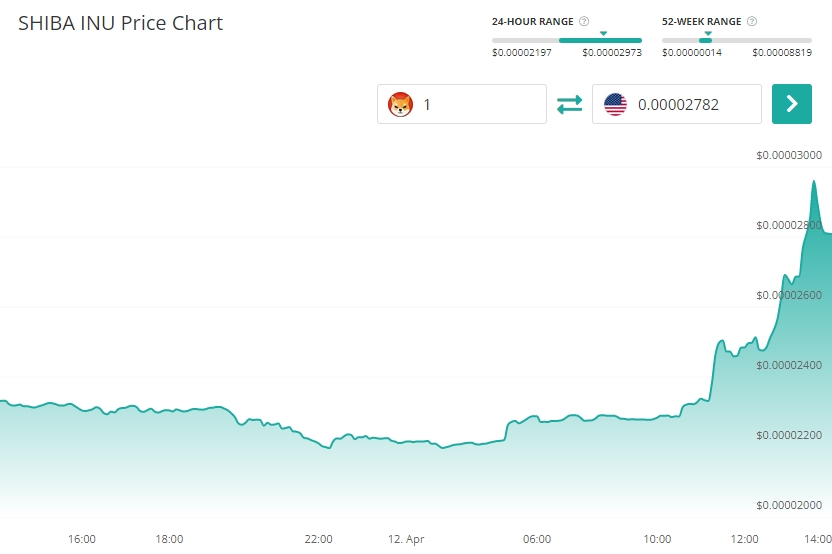Click the US flag currency icon

(615, 104)
